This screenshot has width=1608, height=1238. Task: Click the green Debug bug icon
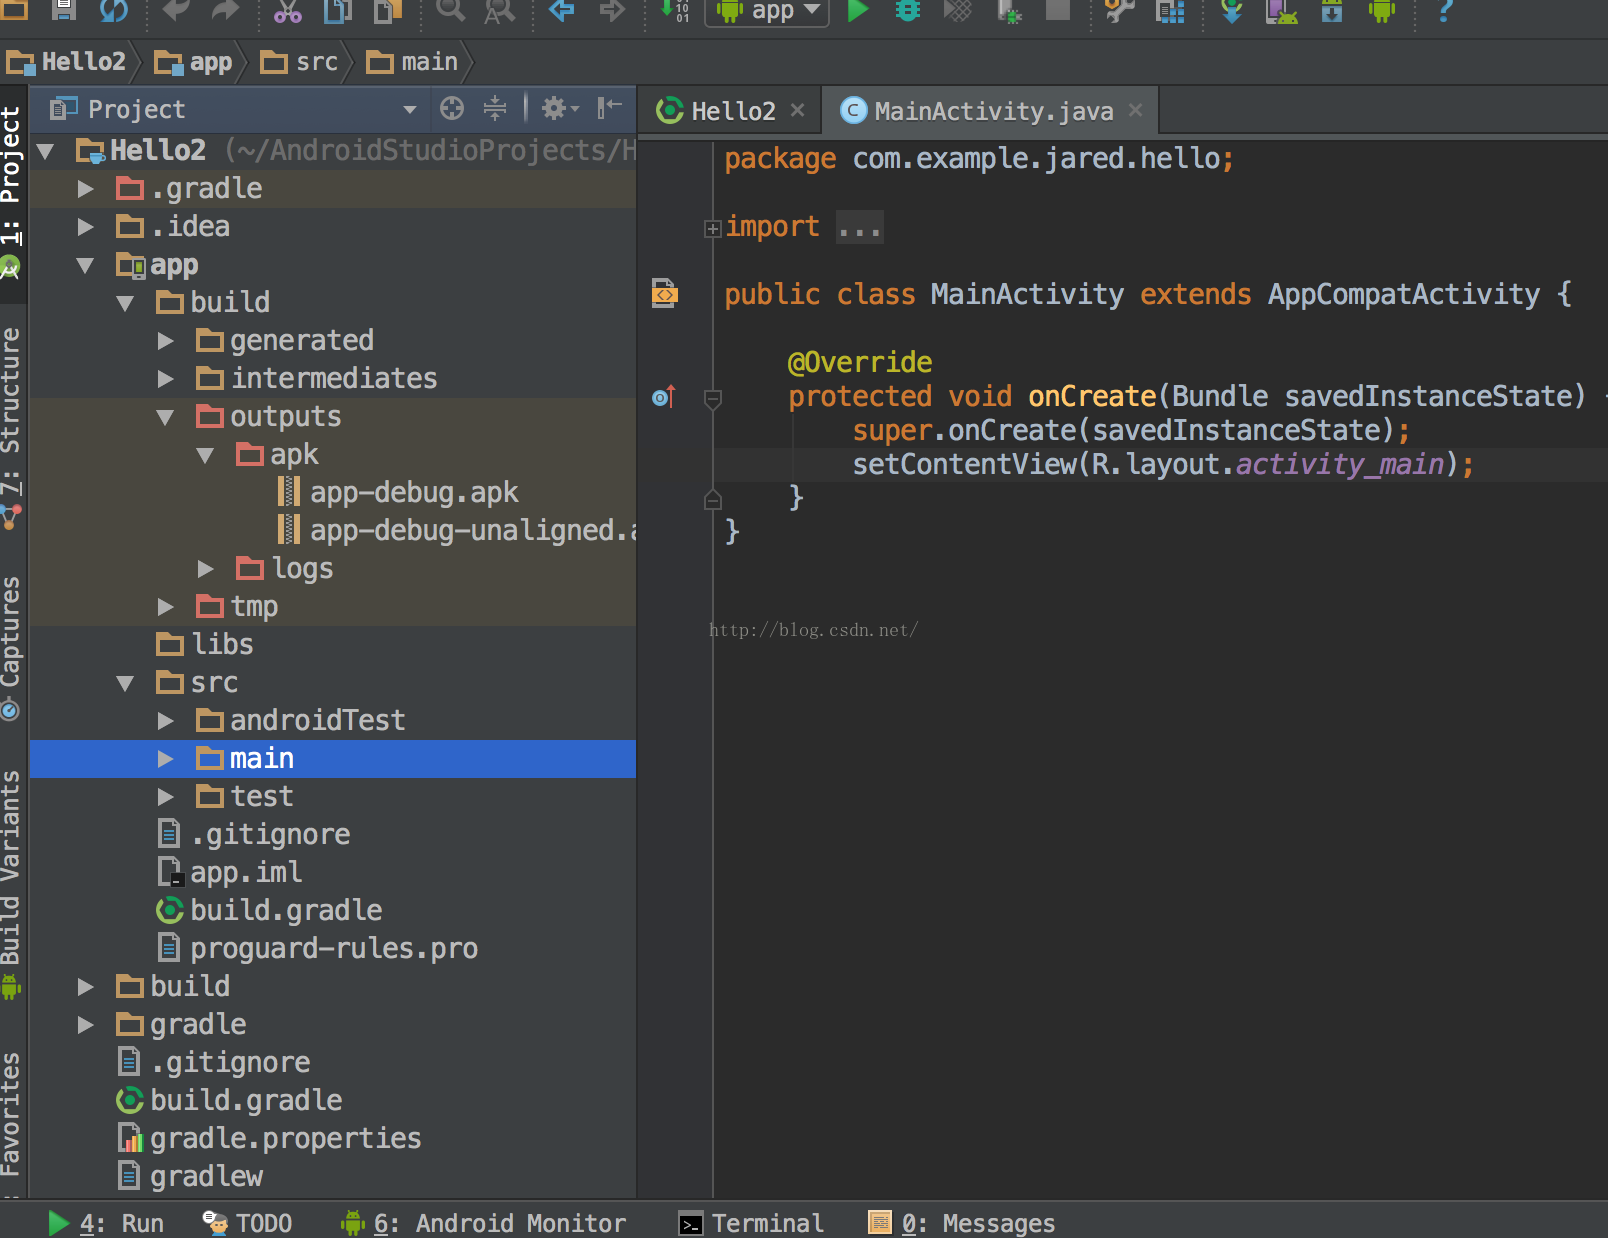tap(908, 11)
